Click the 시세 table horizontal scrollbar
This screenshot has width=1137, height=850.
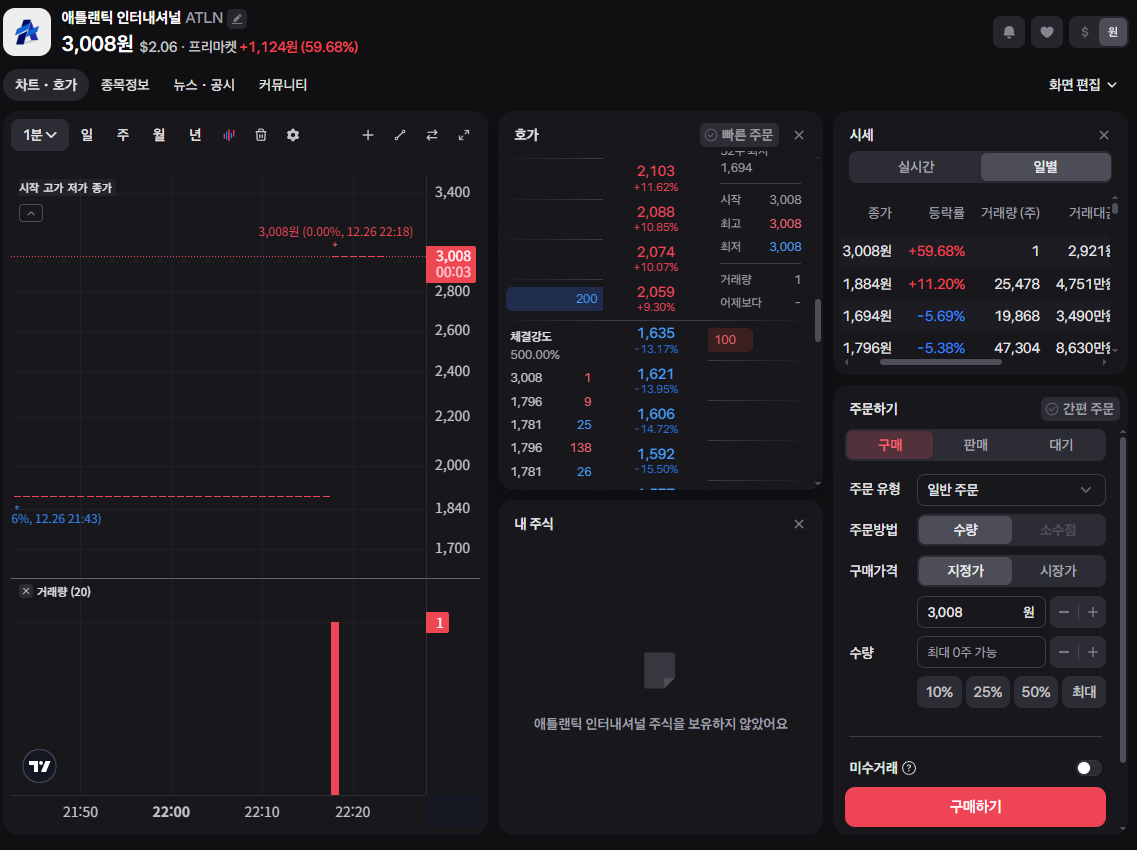pyautogui.click(x=940, y=362)
